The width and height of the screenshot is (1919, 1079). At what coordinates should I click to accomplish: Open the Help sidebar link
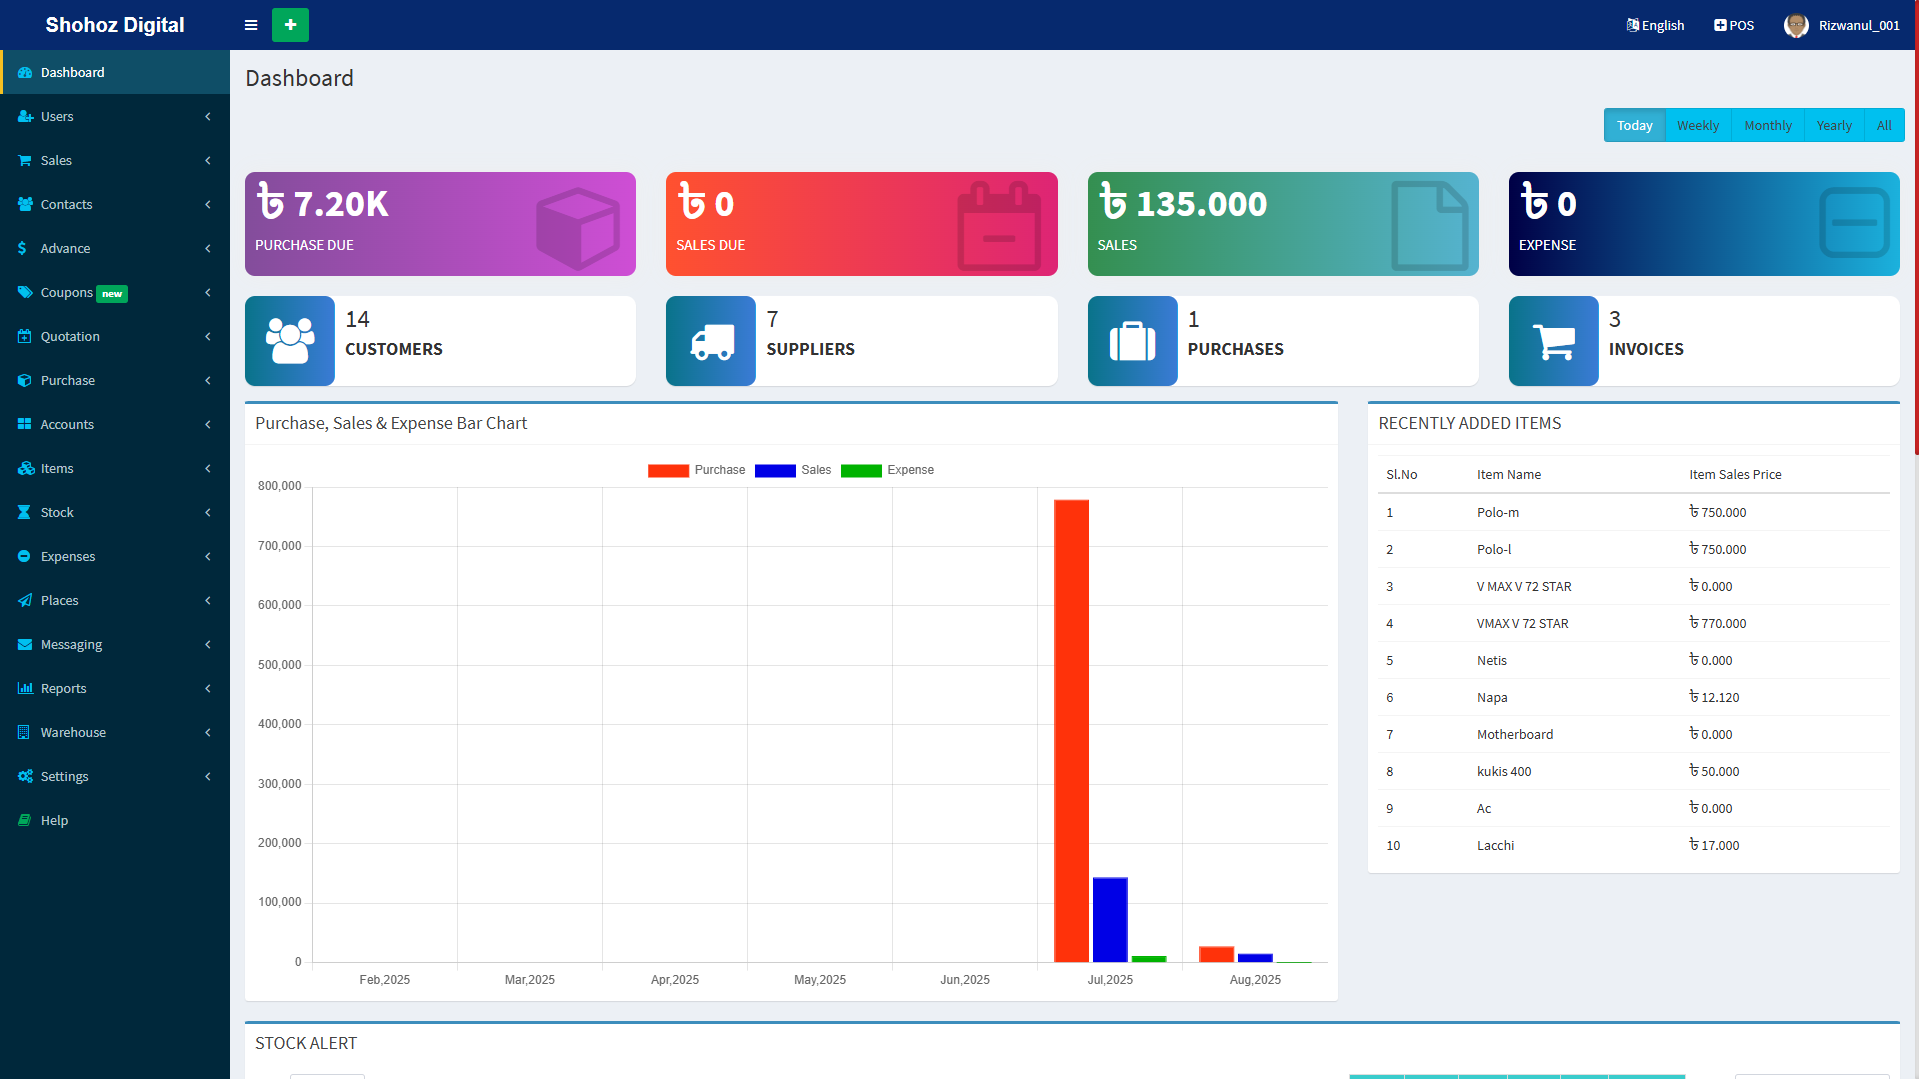[55, 820]
